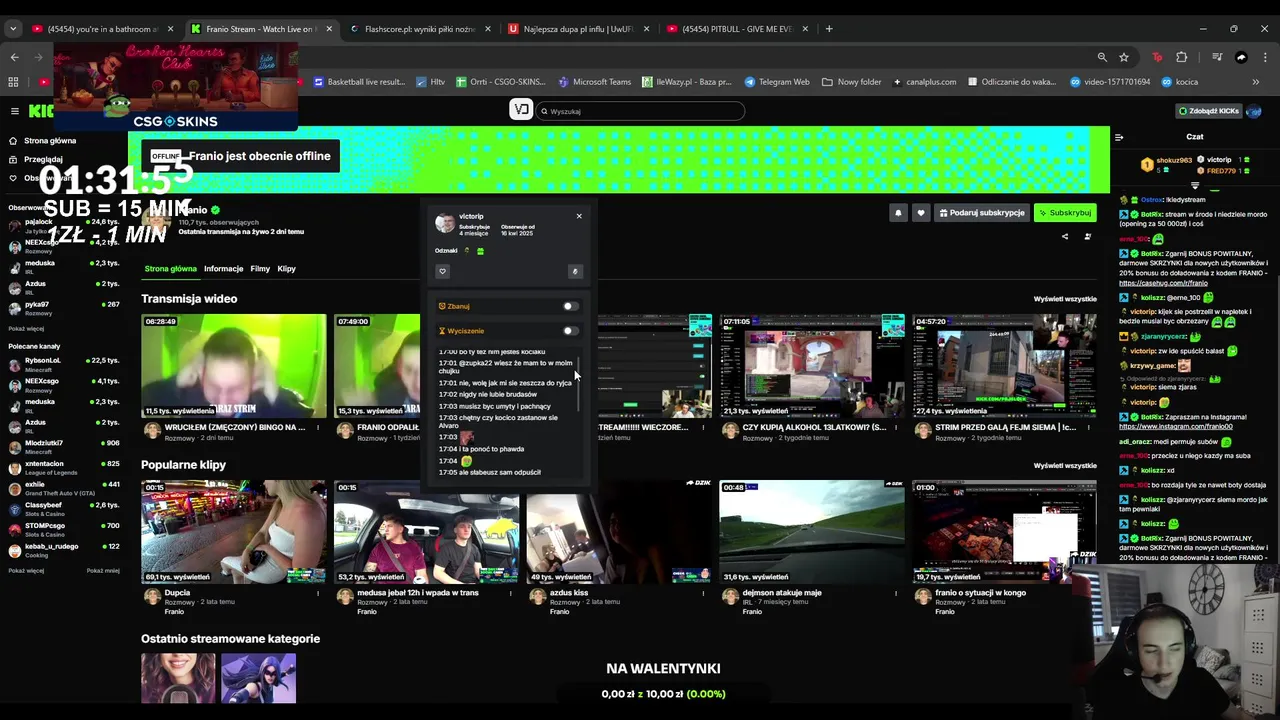
Task: Open instagram.com/franio00 link in chat
Action: pyautogui.click(x=1176, y=427)
